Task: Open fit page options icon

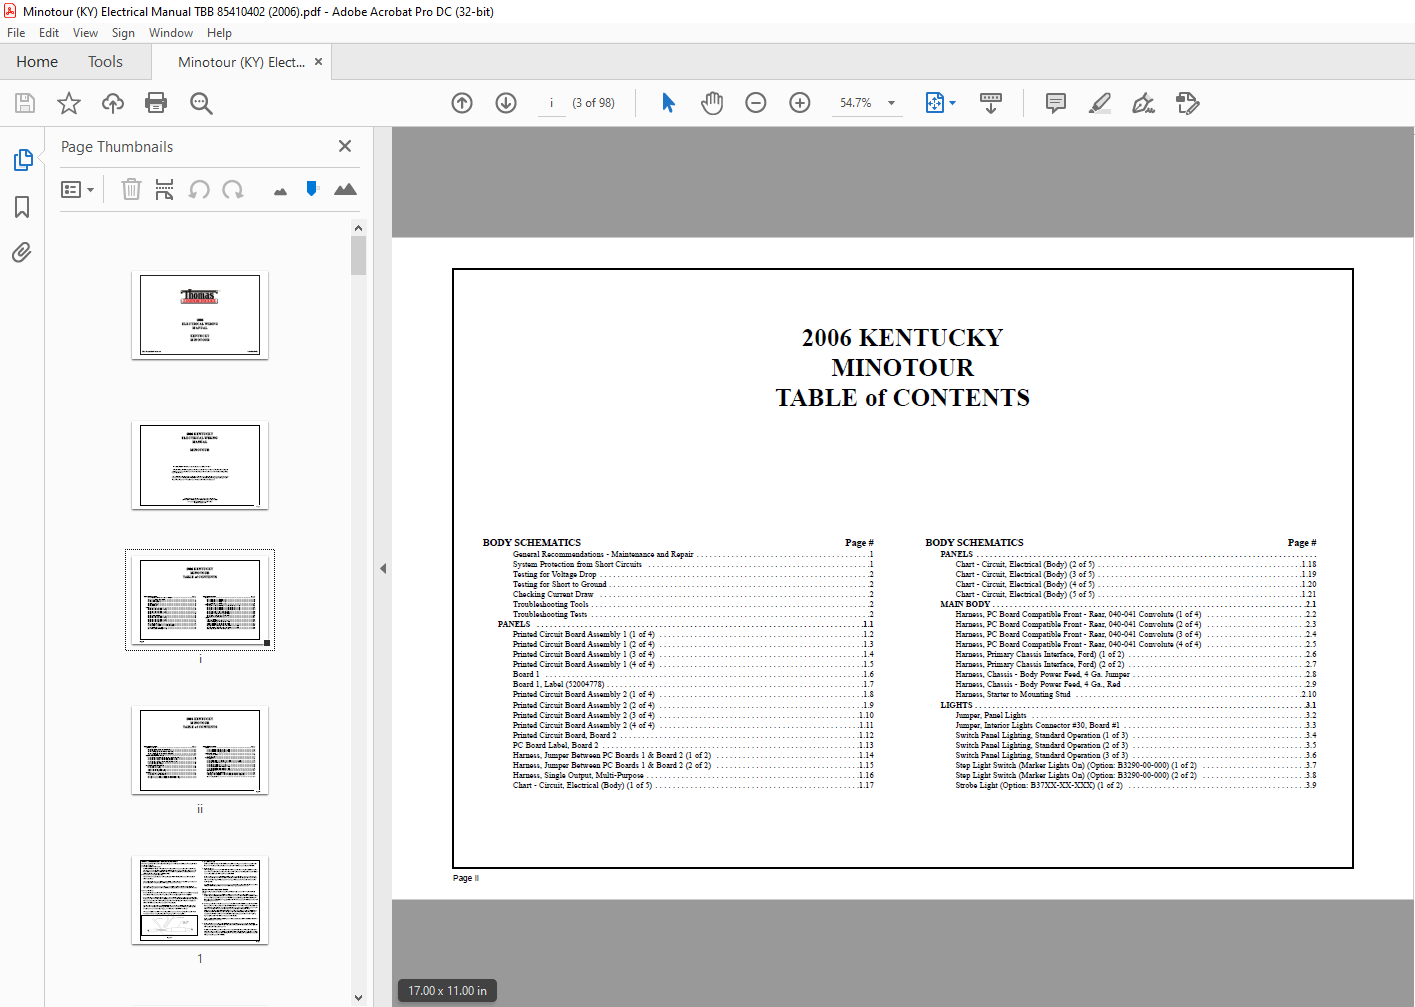Action: click(x=940, y=103)
